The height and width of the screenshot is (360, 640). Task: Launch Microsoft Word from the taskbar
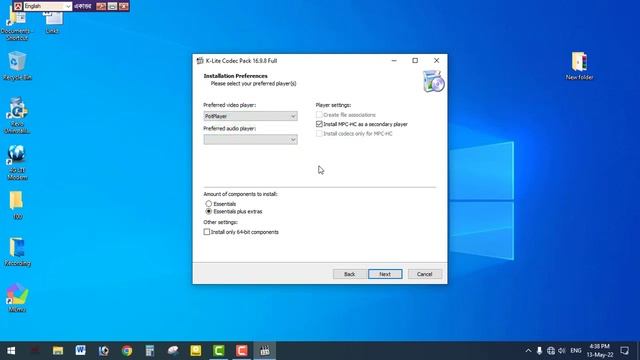click(80, 351)
